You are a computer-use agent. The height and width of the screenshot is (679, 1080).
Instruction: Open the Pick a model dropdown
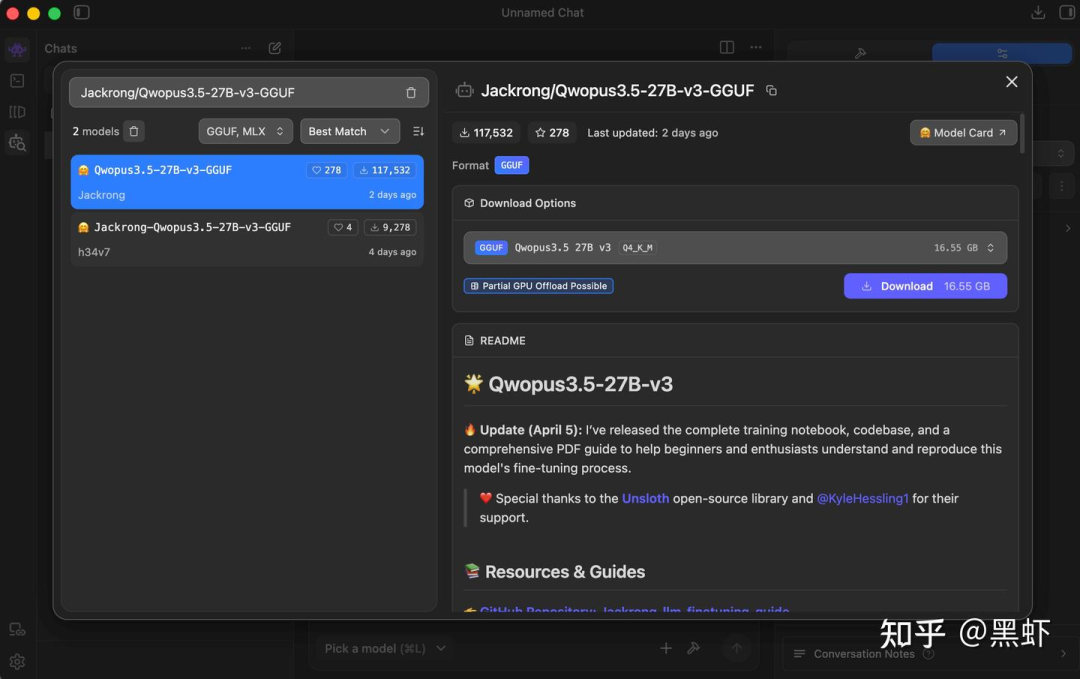tap(385, 649)
